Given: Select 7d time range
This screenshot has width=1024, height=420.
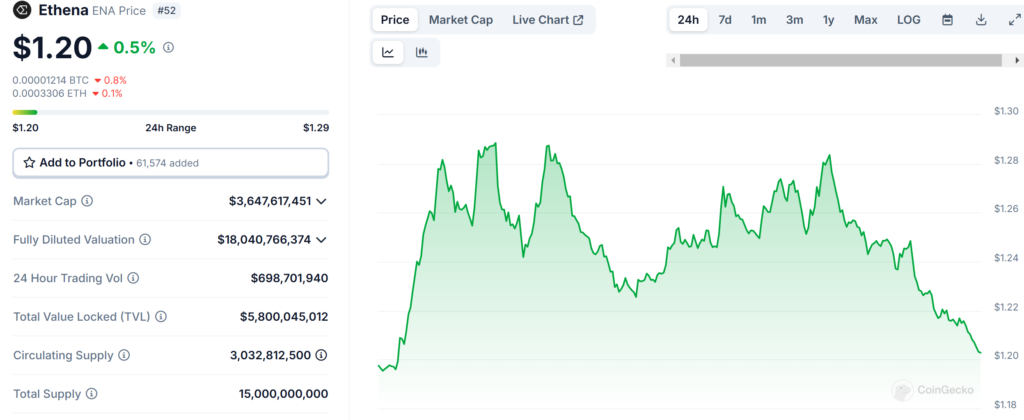Looking at the screenshot, I should point(725,20).
